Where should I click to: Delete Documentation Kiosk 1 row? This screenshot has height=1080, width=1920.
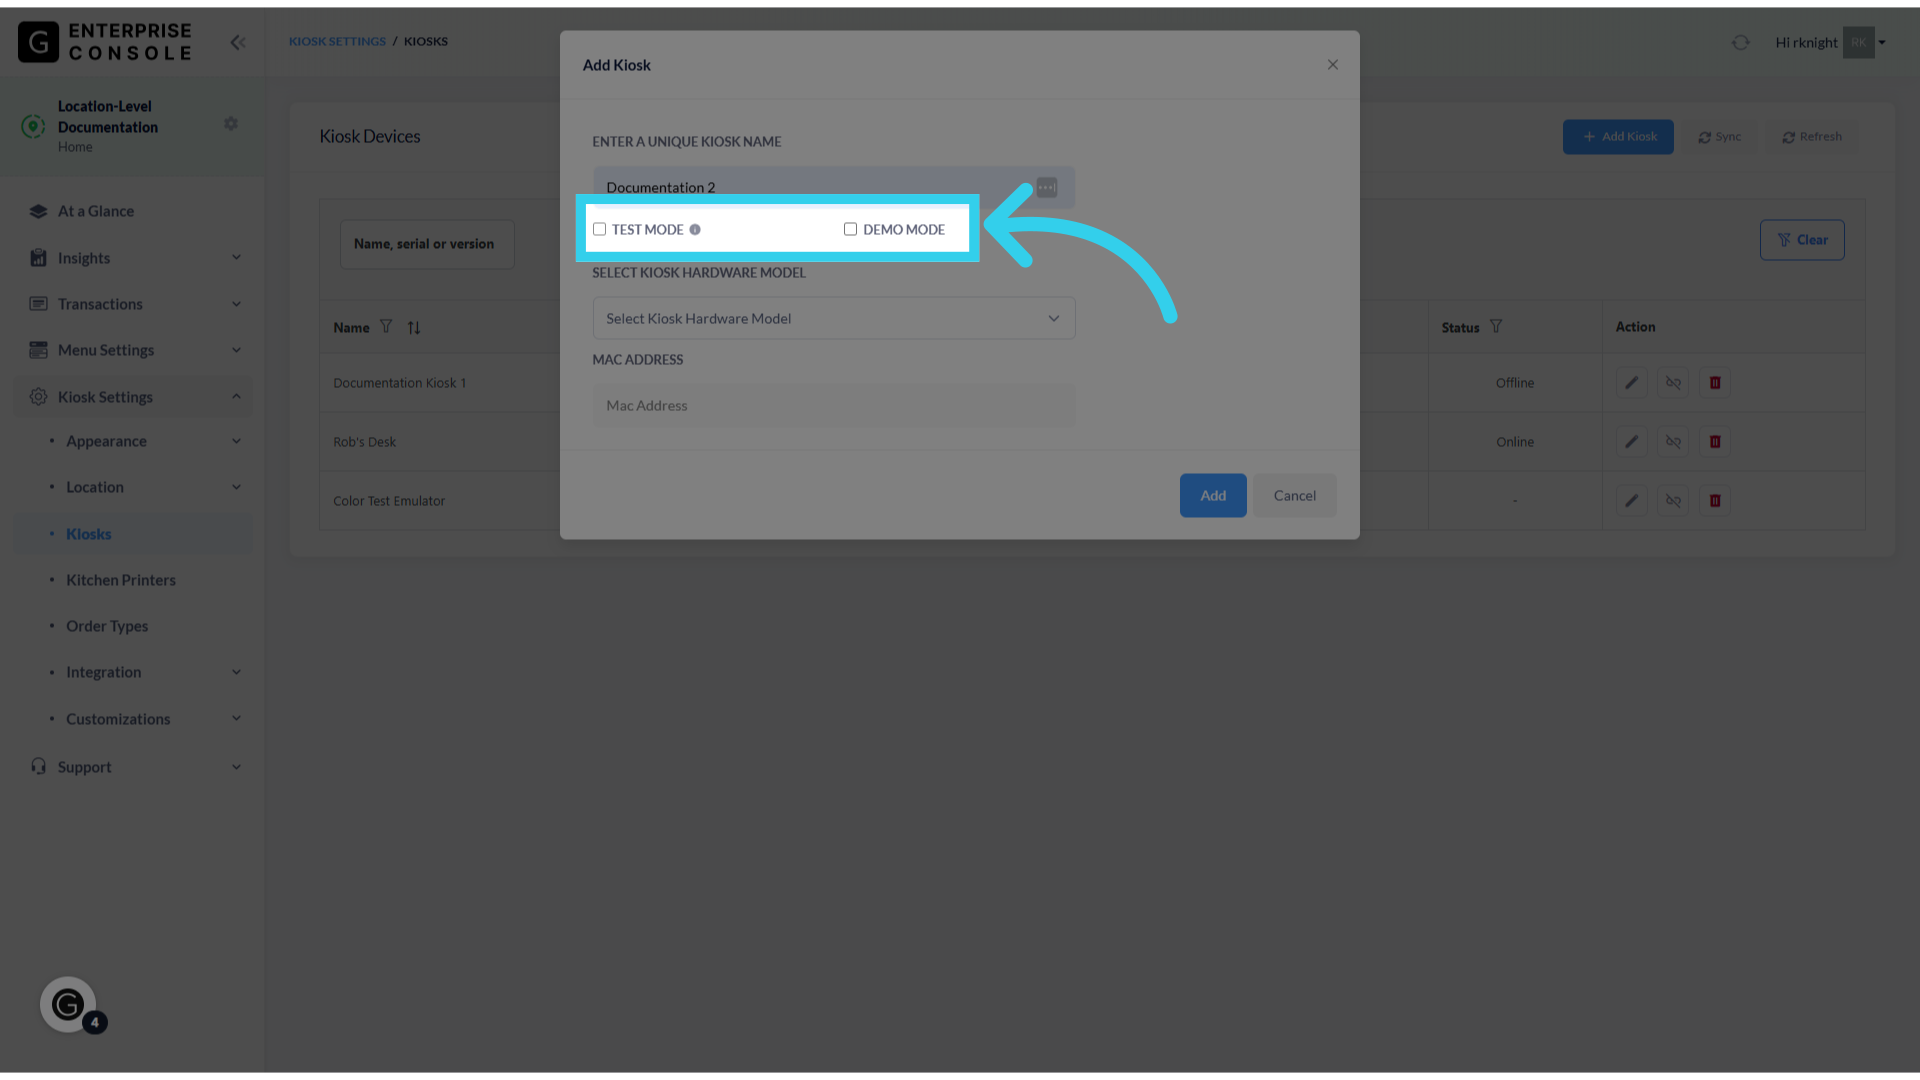[1715, 383]
